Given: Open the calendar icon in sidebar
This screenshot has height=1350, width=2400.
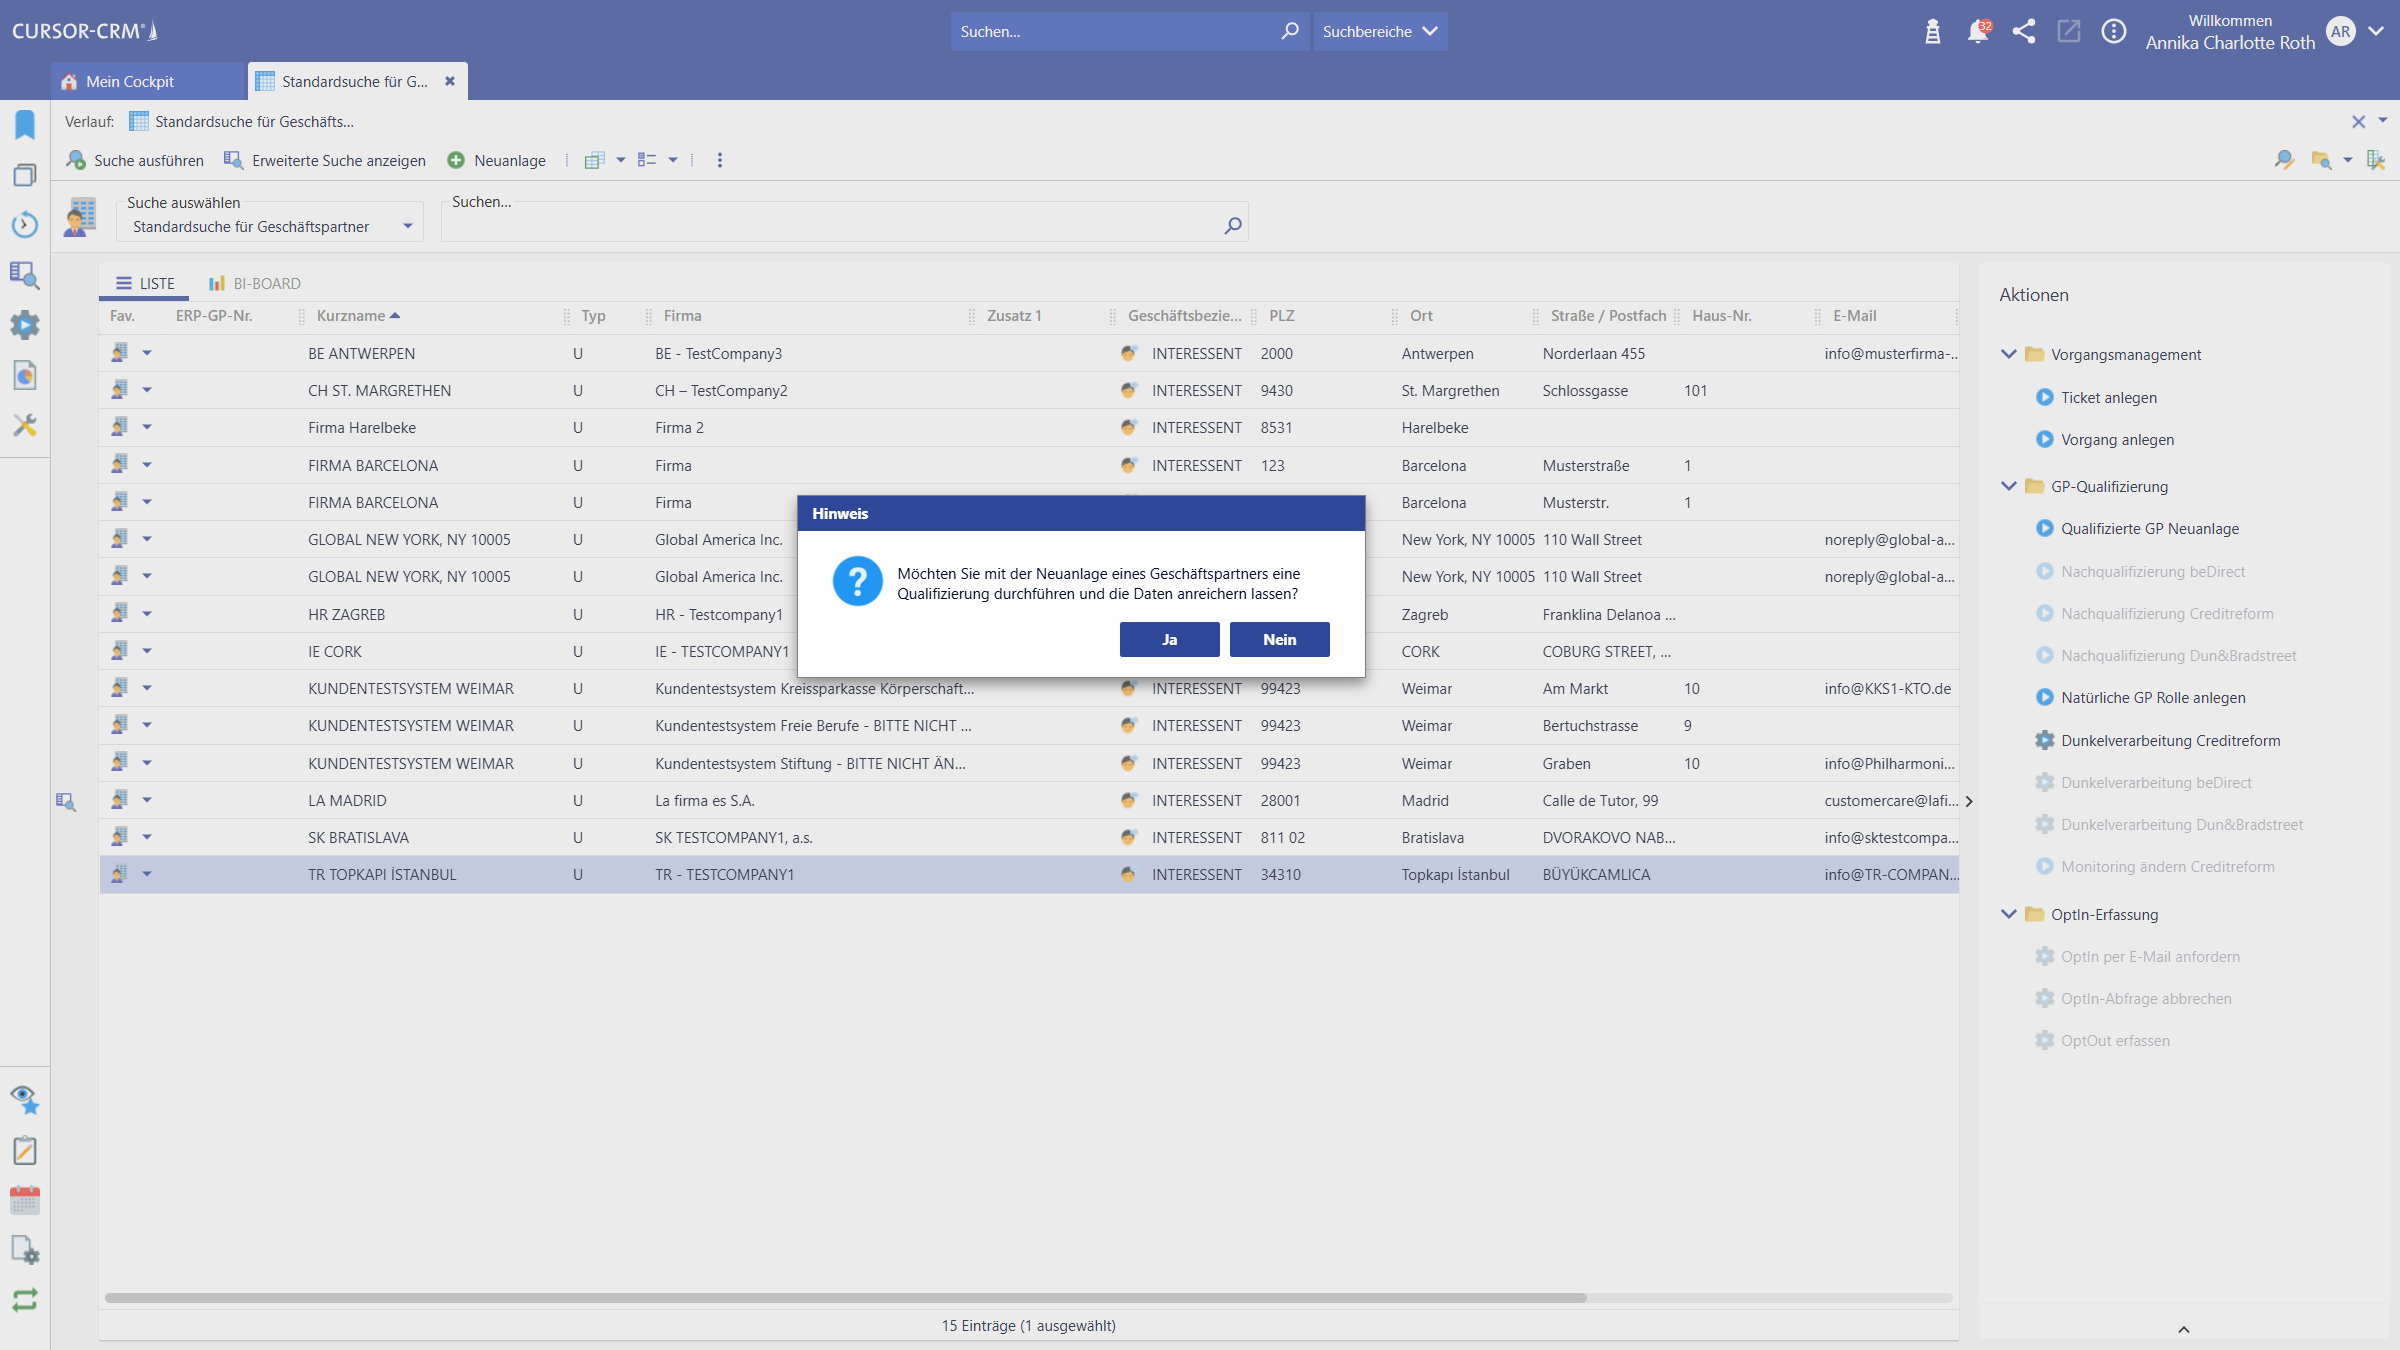Looking at the screenshot, I should [x=25, y=1200].
